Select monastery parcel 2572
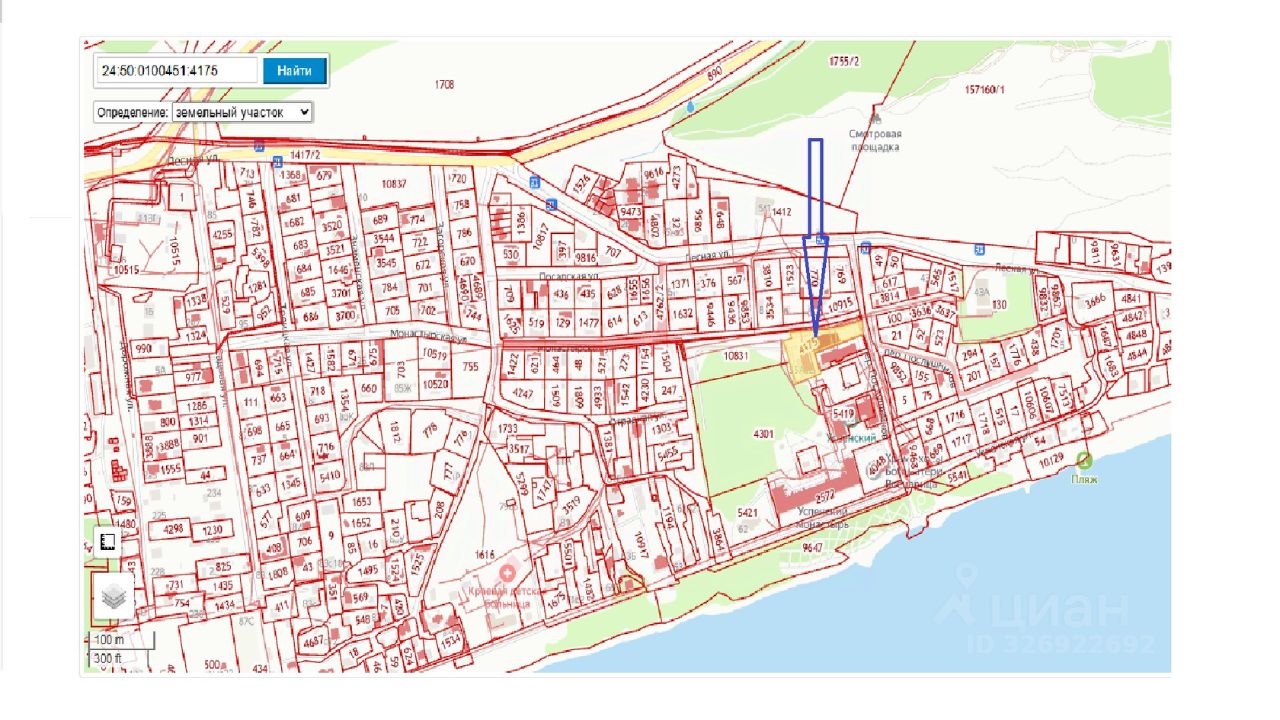 point(826,495)
